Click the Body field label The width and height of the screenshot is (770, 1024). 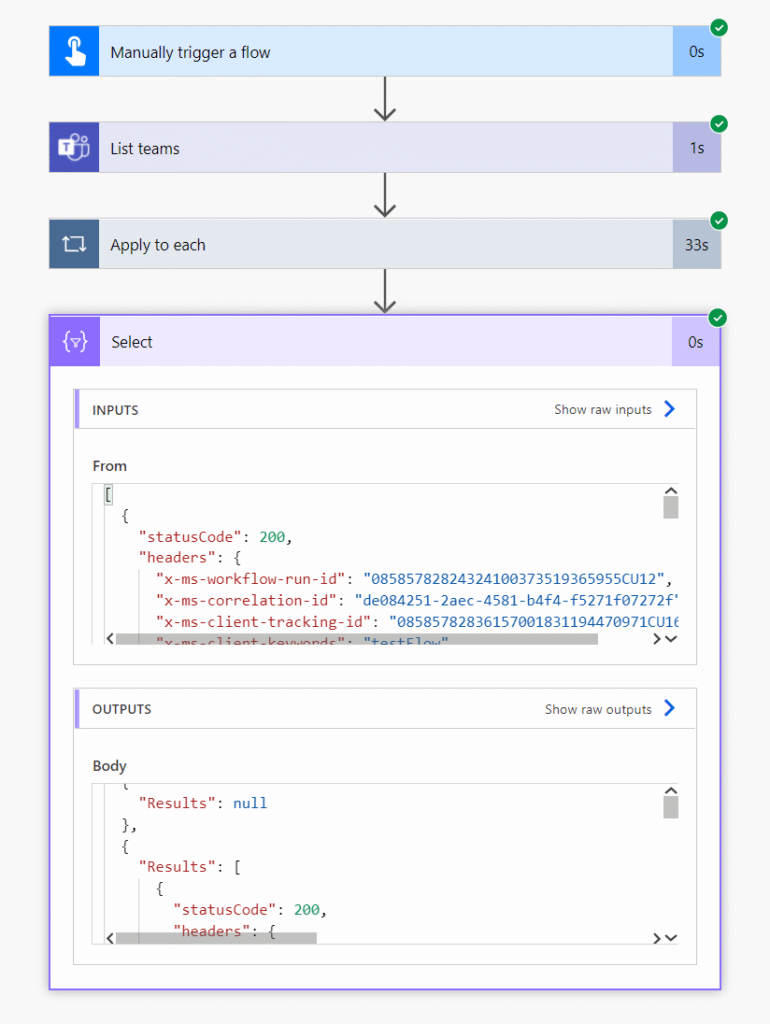[x=109, y=765]
